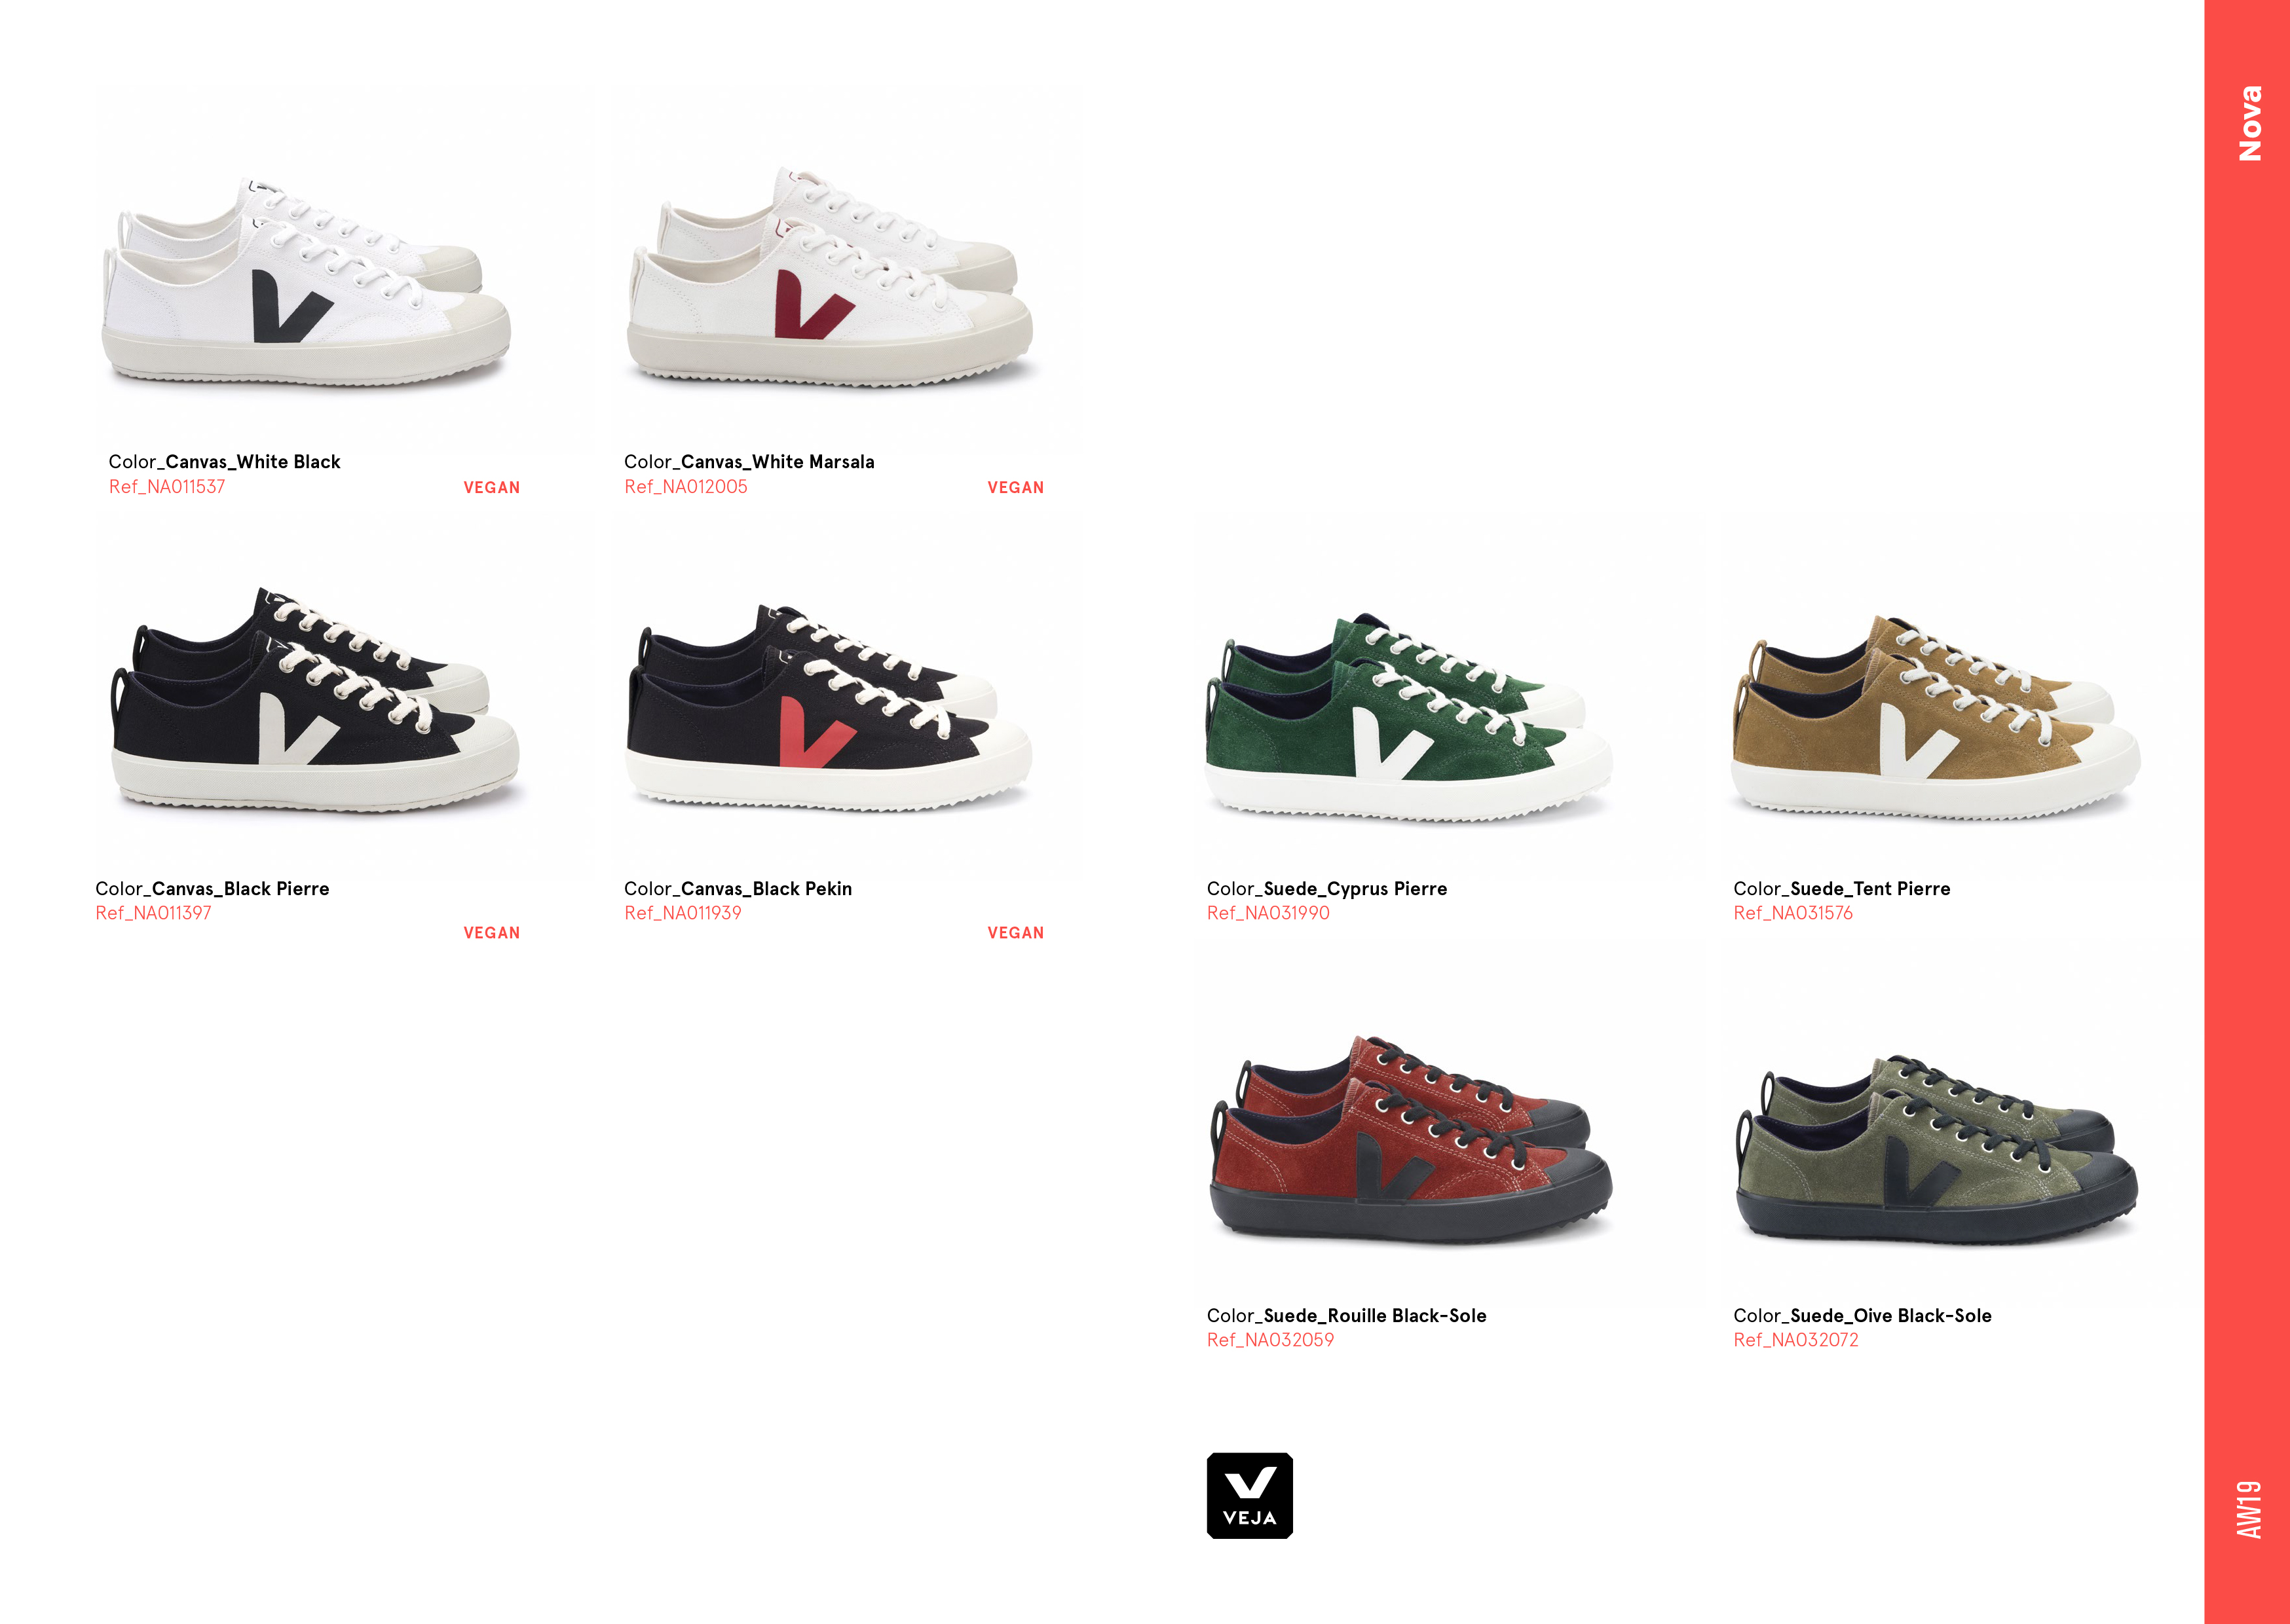
Task: Select the Canvas White Black sneaker image
Action: [306, 281]
